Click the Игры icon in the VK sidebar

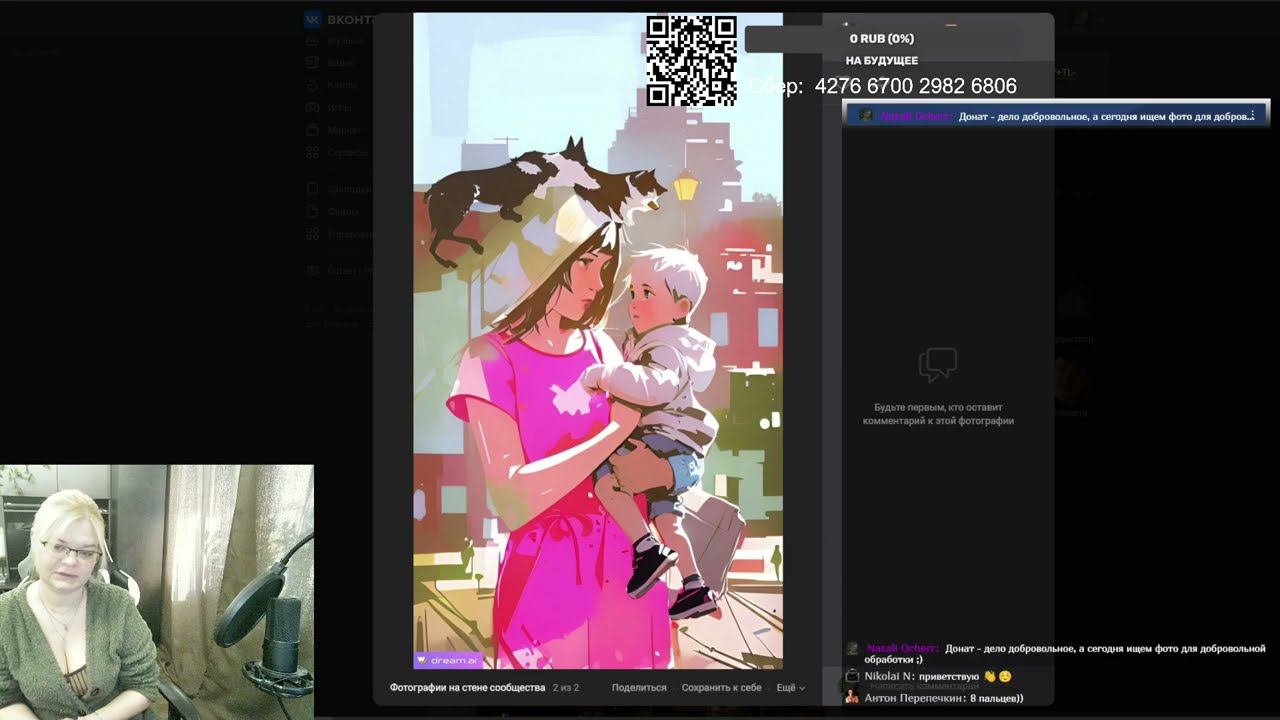click(312, 107)
